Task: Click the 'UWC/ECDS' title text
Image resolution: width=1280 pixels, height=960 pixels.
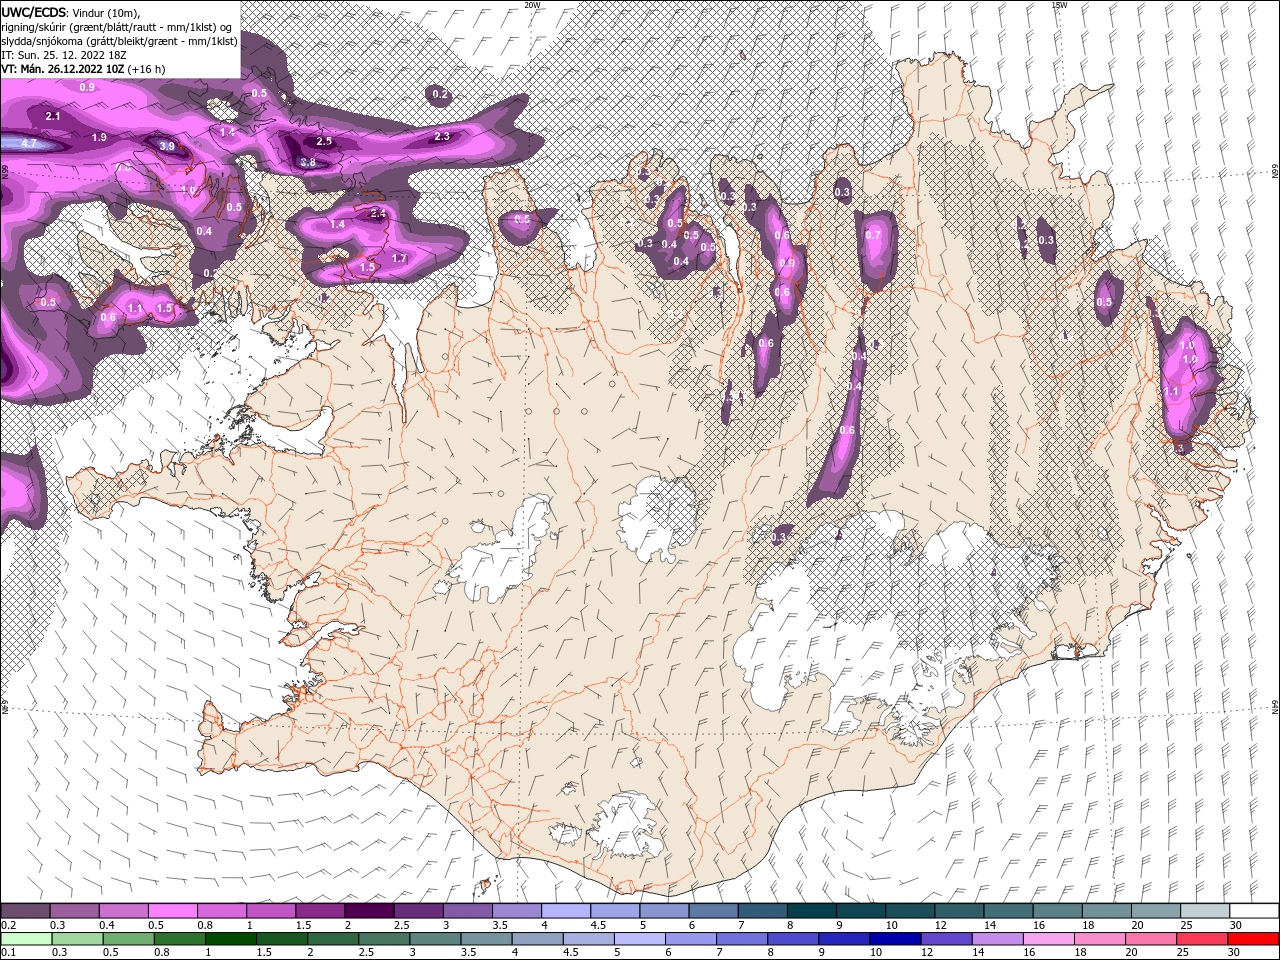Action: pos(34,11)
